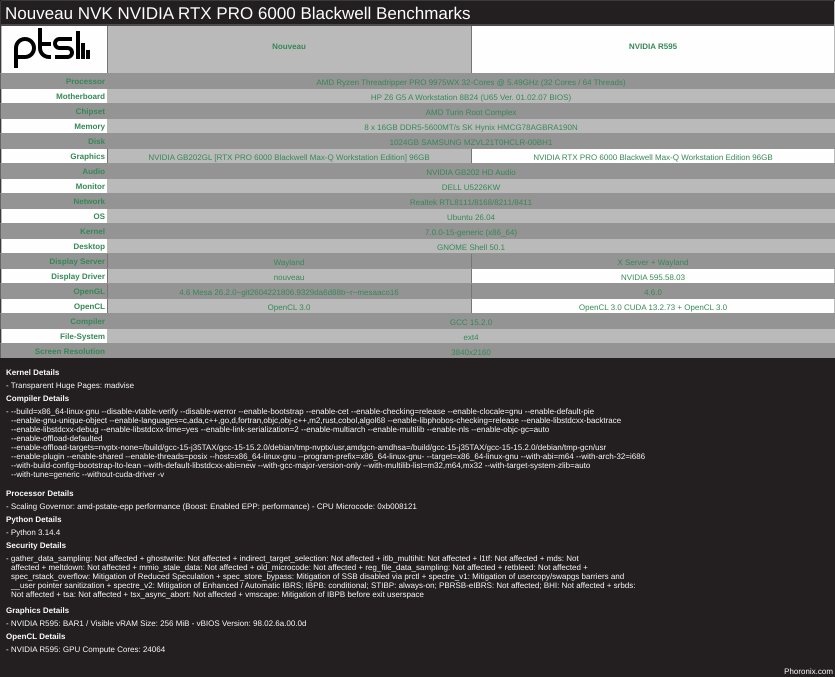
Task: Click the Nouveau column header
Action: tap(289, 46)
